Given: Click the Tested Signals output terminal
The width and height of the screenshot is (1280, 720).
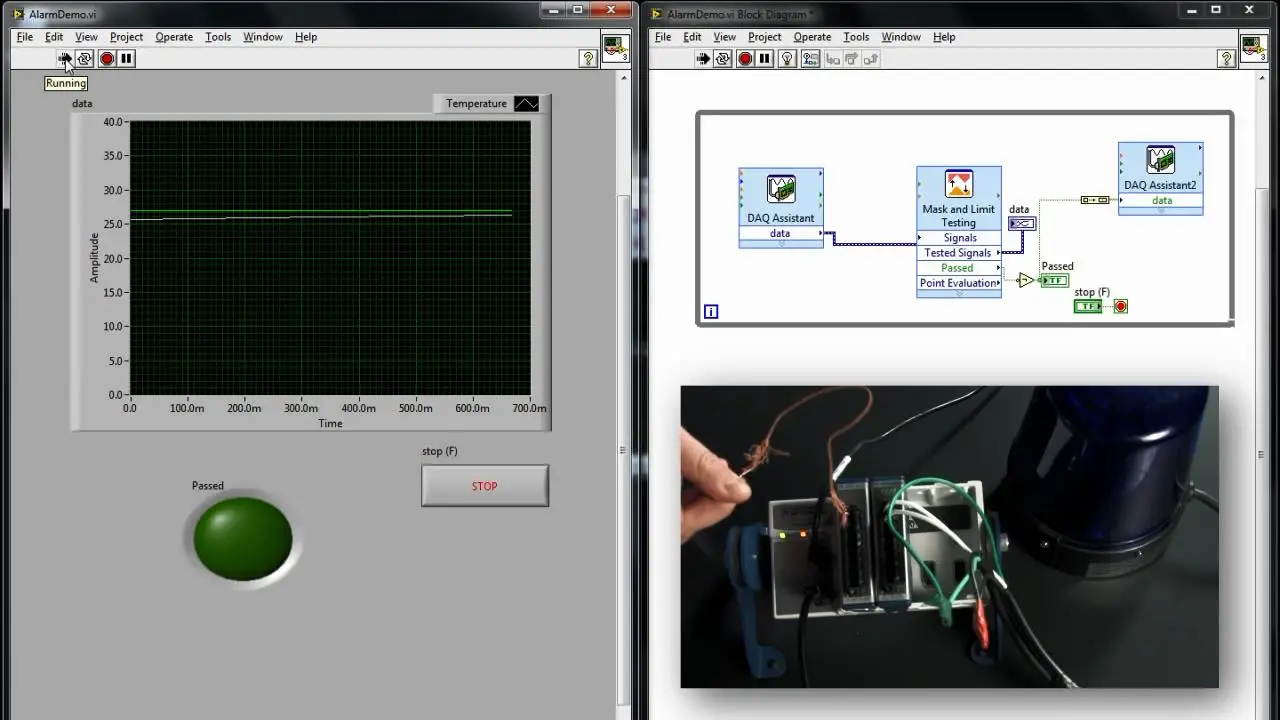Looking at the screenshot, I should (x=959, y=253).
